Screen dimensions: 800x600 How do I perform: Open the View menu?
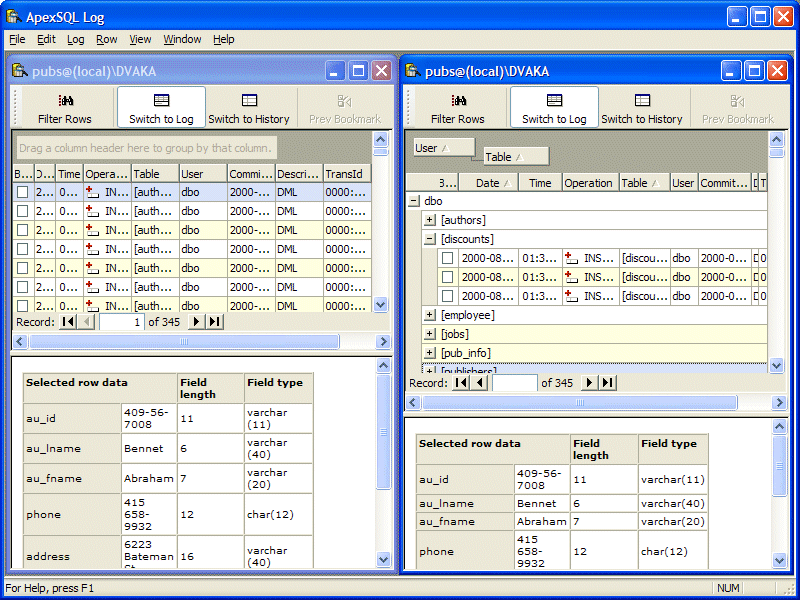click(140, 39)
